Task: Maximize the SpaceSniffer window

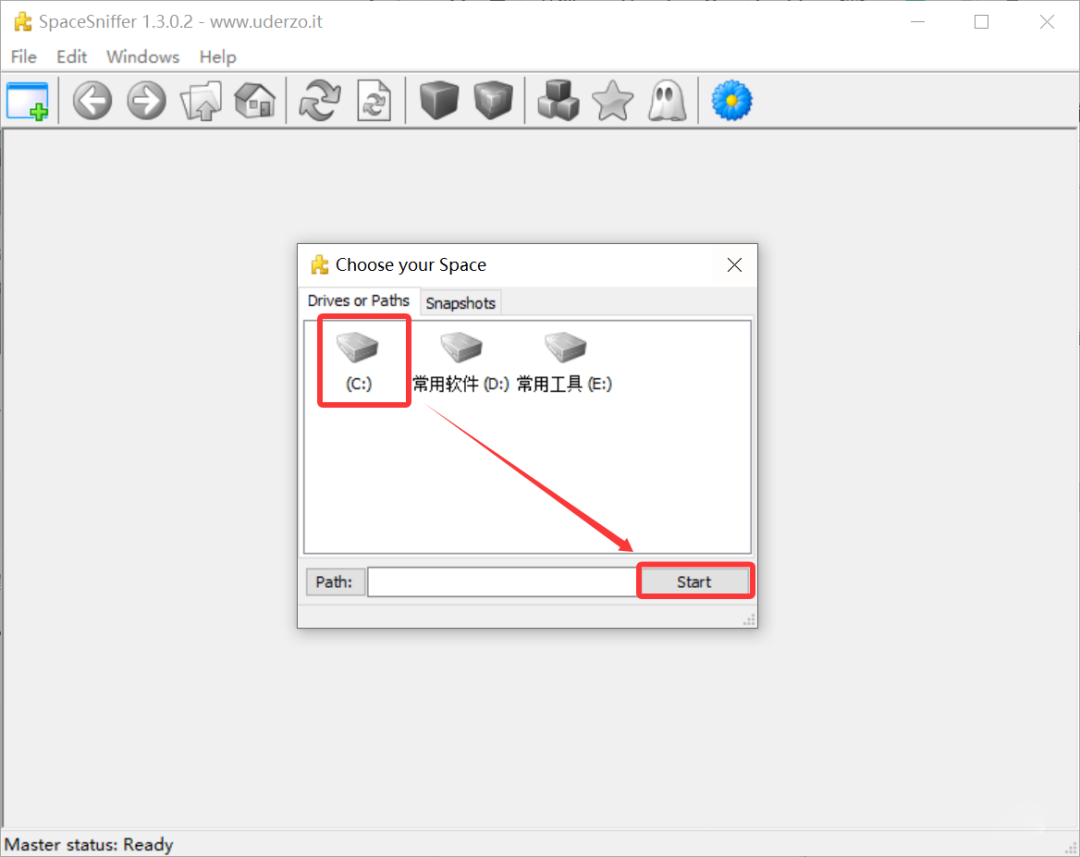Action: tap(982, 22)
